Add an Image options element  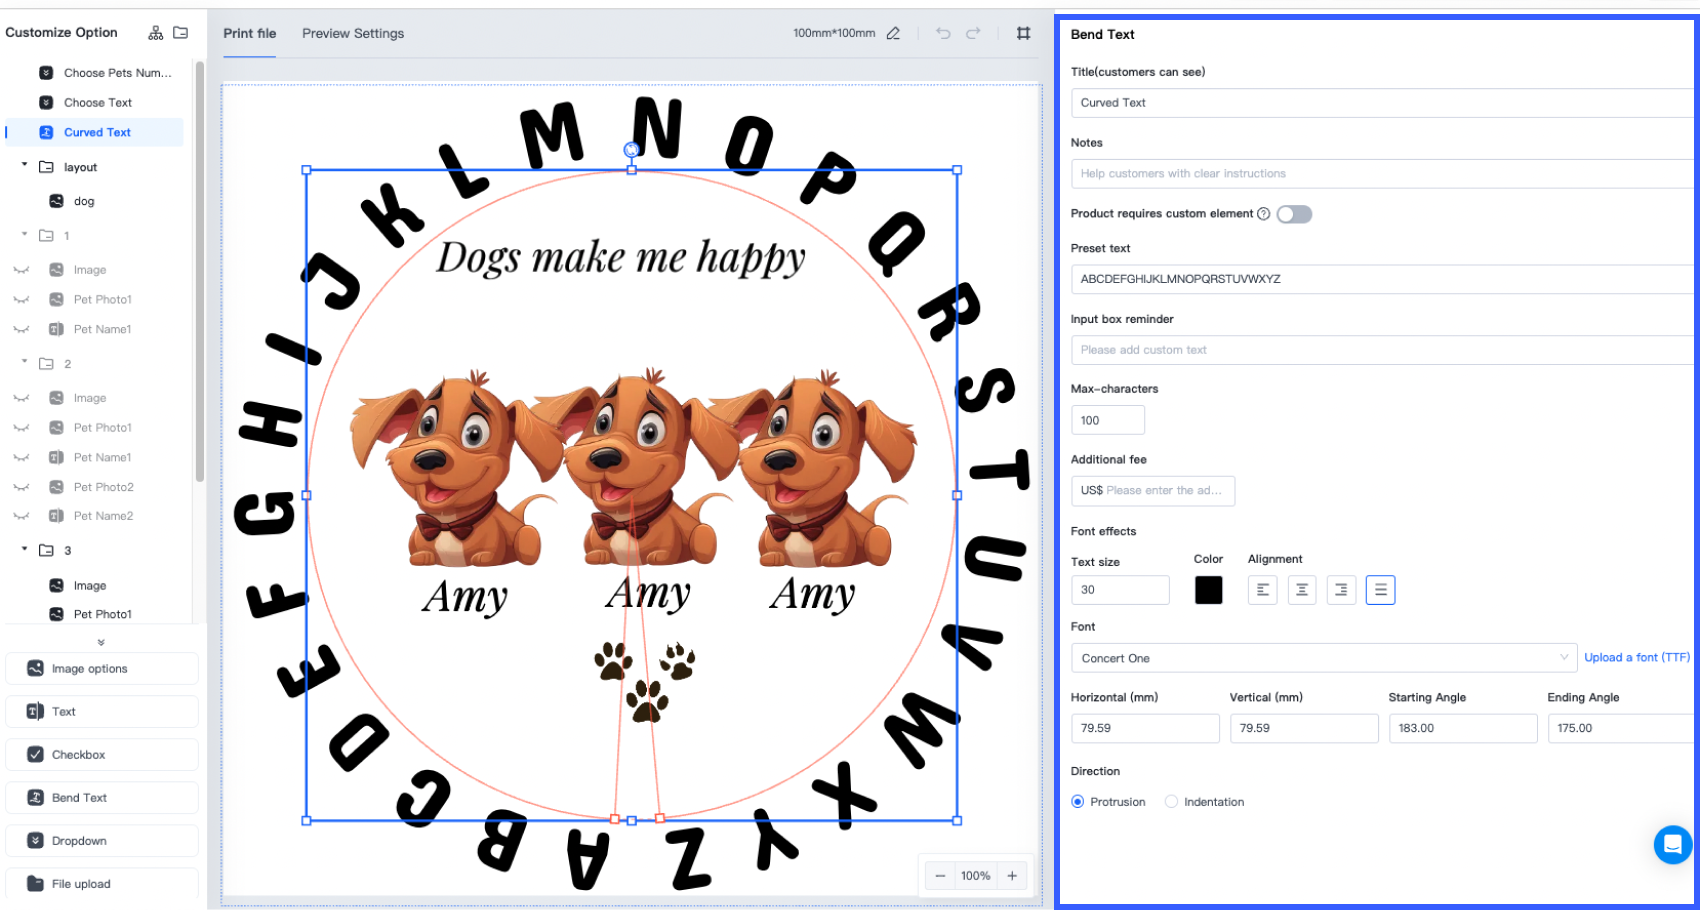tap(102, 669)
